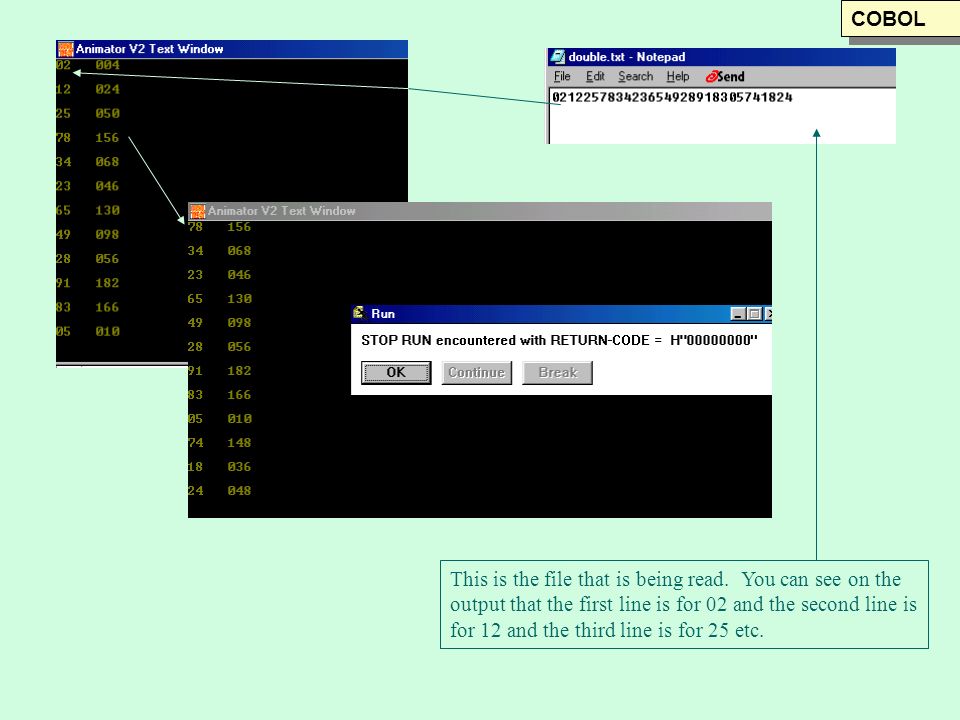Image resolution: width=960 pixels, height=720 pixels.
Task: Click value 148 in the front Animator window
Action: (239, 443)
